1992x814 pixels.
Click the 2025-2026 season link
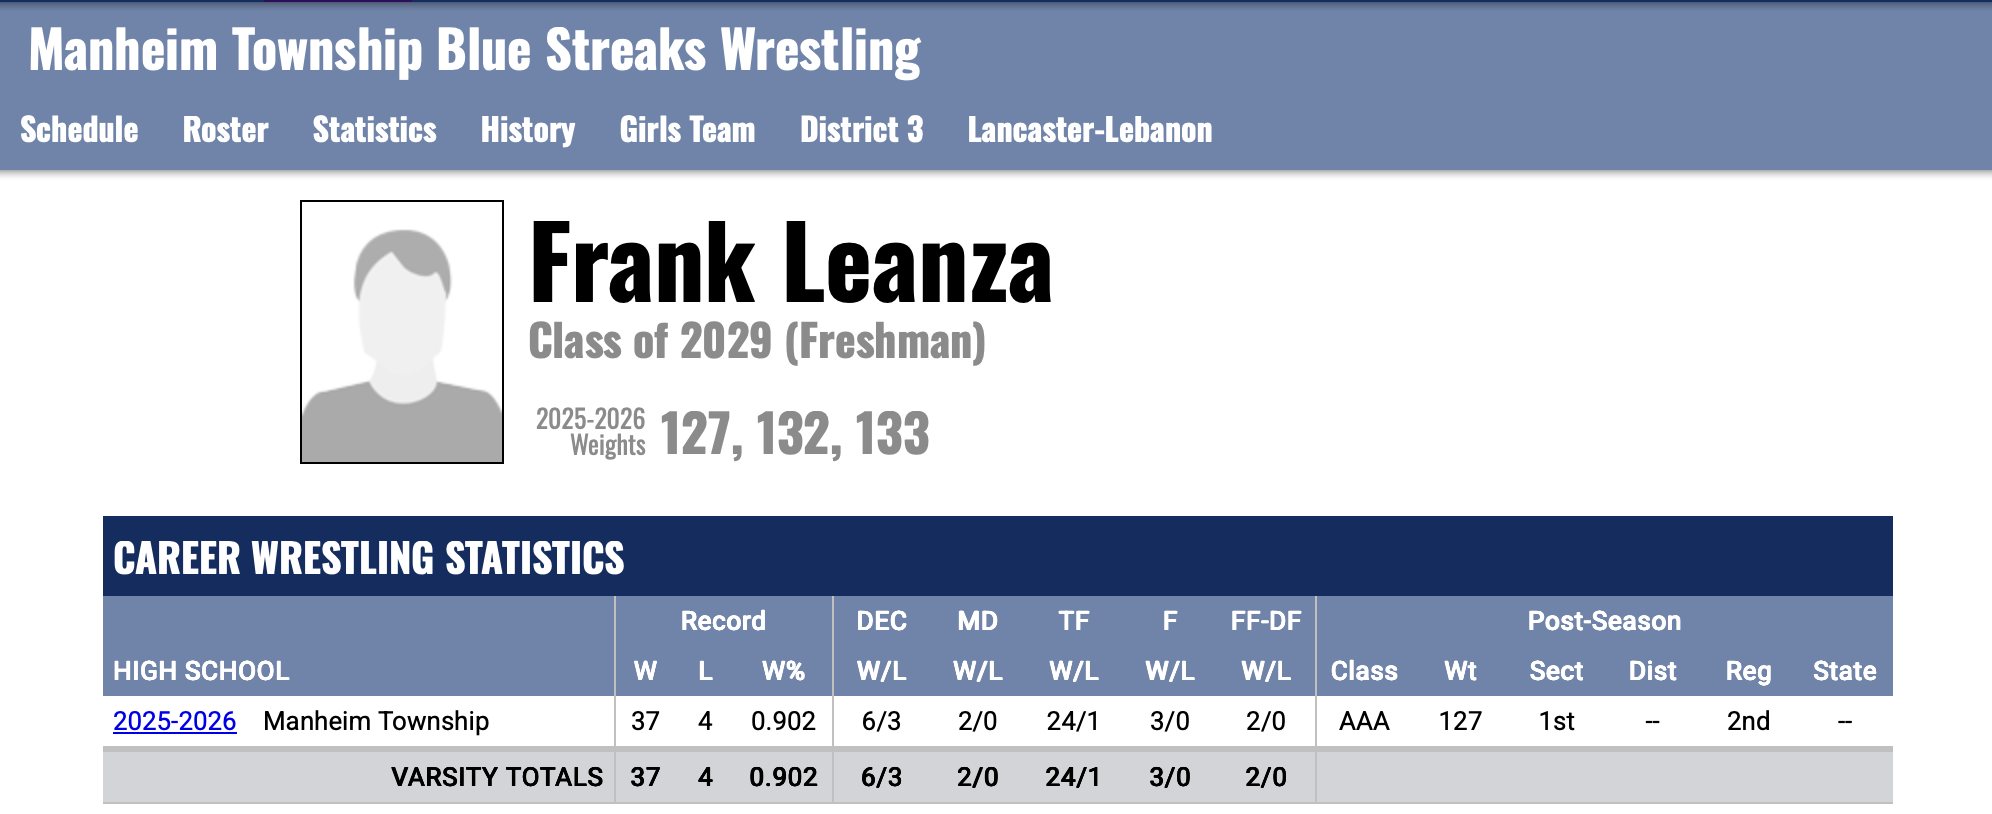pyautogui.click(x=174, y=721)
